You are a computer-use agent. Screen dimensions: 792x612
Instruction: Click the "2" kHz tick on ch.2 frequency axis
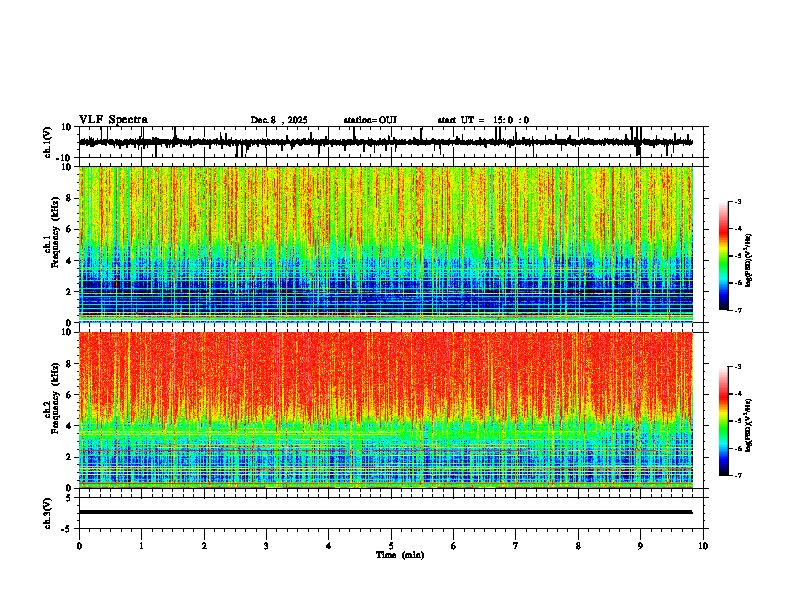[70, 457]
